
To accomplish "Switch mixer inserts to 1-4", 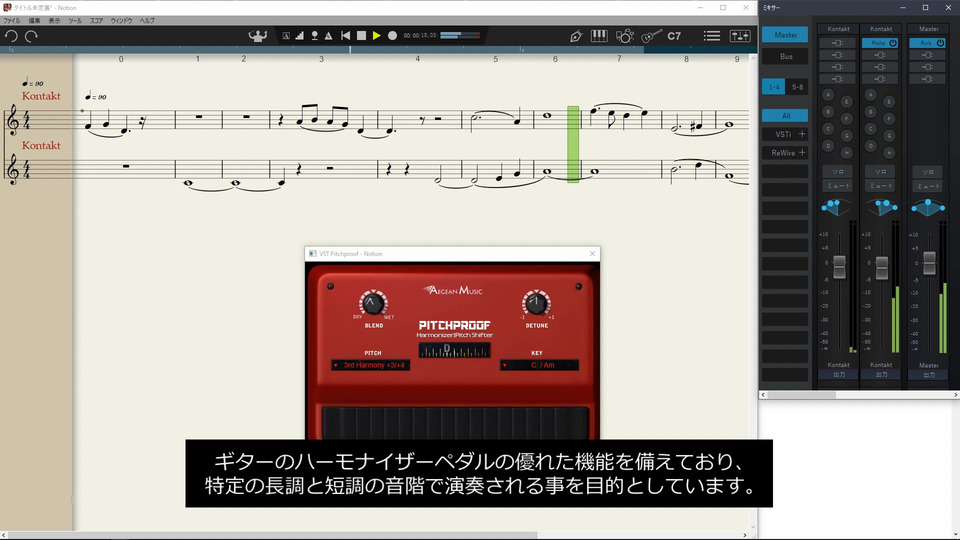I will click(x=774, y=87).
